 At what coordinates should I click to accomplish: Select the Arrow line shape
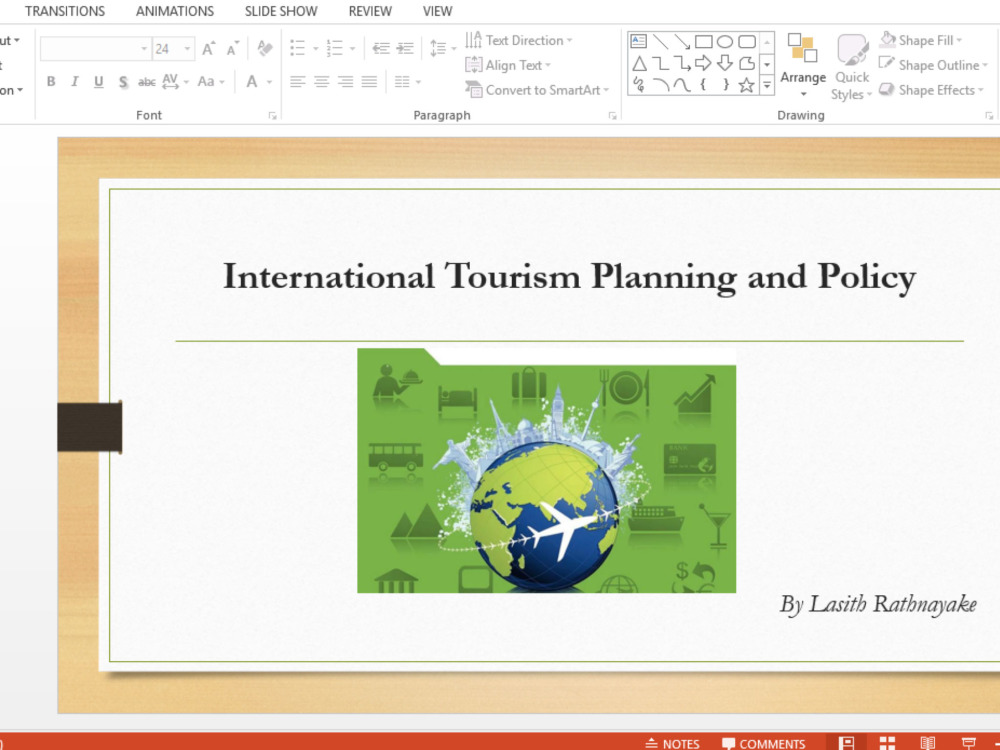[682, 42]
